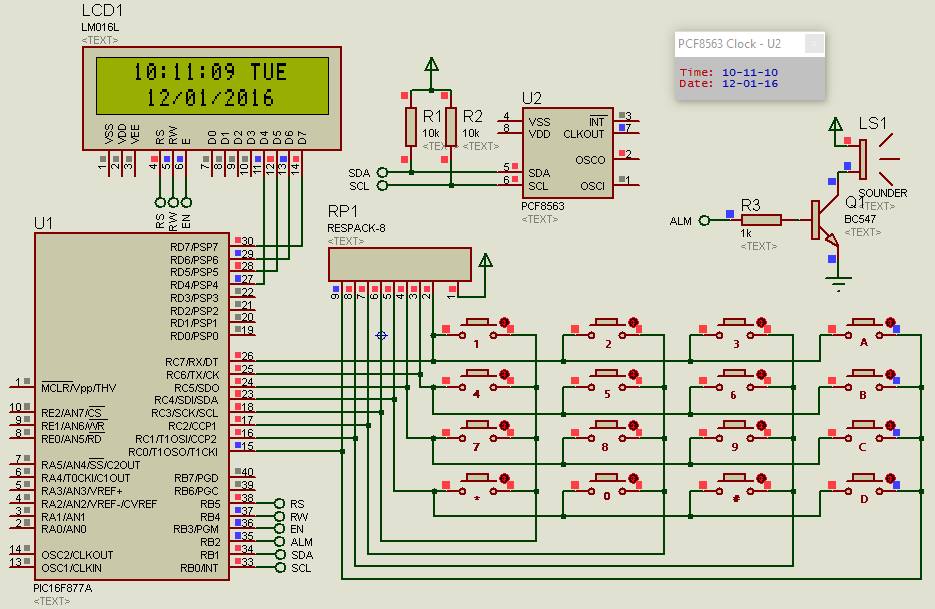Click the gray button on the clock popup
The image size is (935, 609).
[x=814, y=44]
